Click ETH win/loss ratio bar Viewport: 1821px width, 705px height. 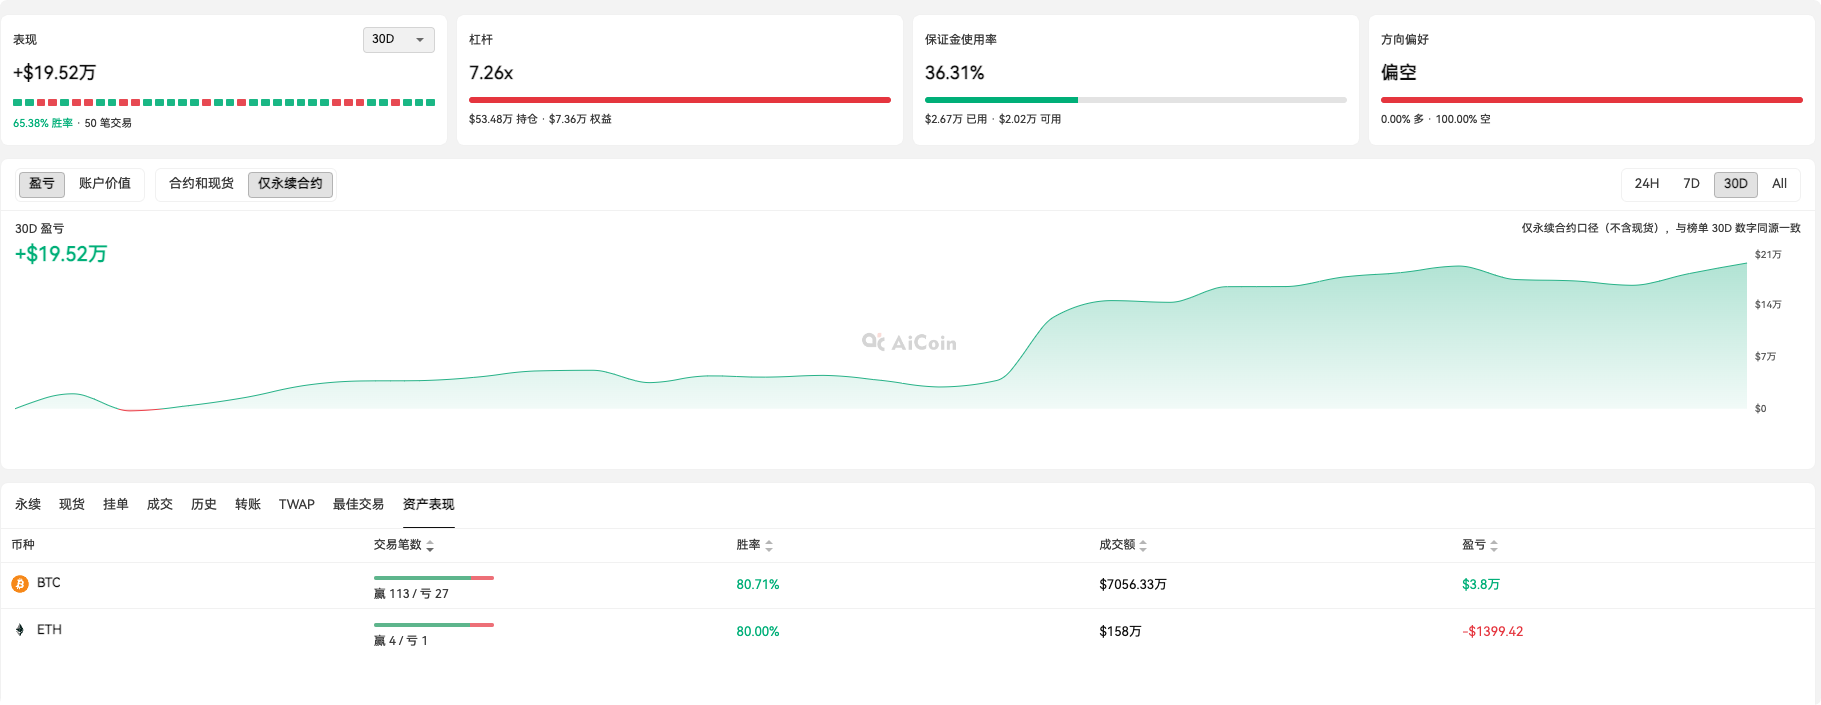click(x=434, y=625)
